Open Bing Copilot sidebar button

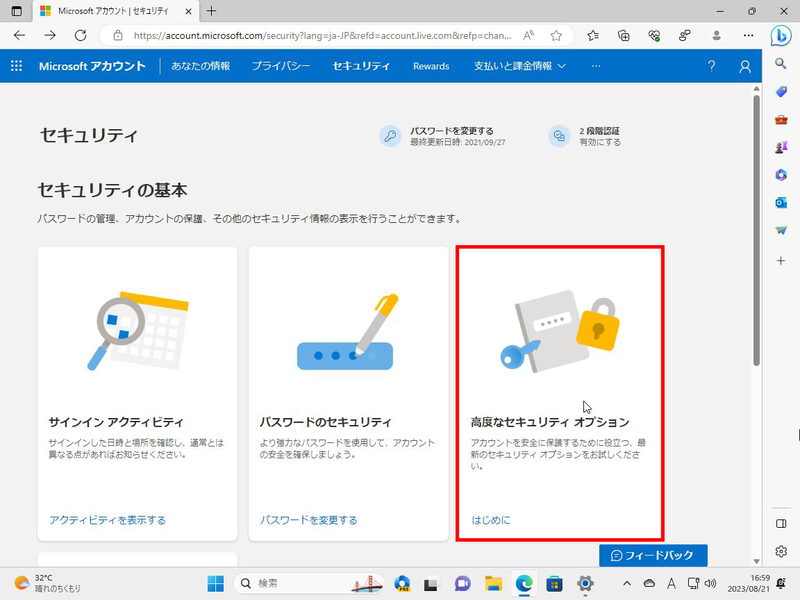(781, 36)
